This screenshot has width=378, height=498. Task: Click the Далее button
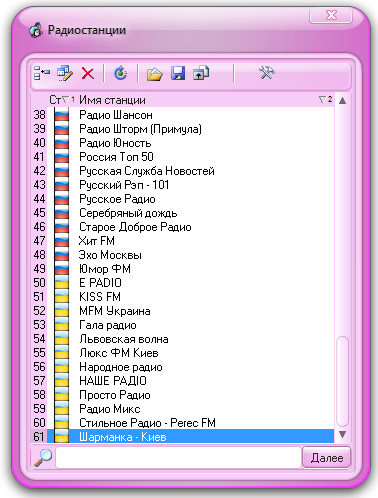pos(327,458)
